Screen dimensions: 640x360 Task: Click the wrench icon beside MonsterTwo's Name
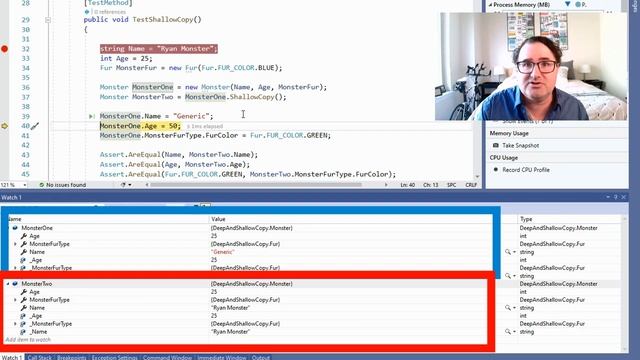point(24,308)
